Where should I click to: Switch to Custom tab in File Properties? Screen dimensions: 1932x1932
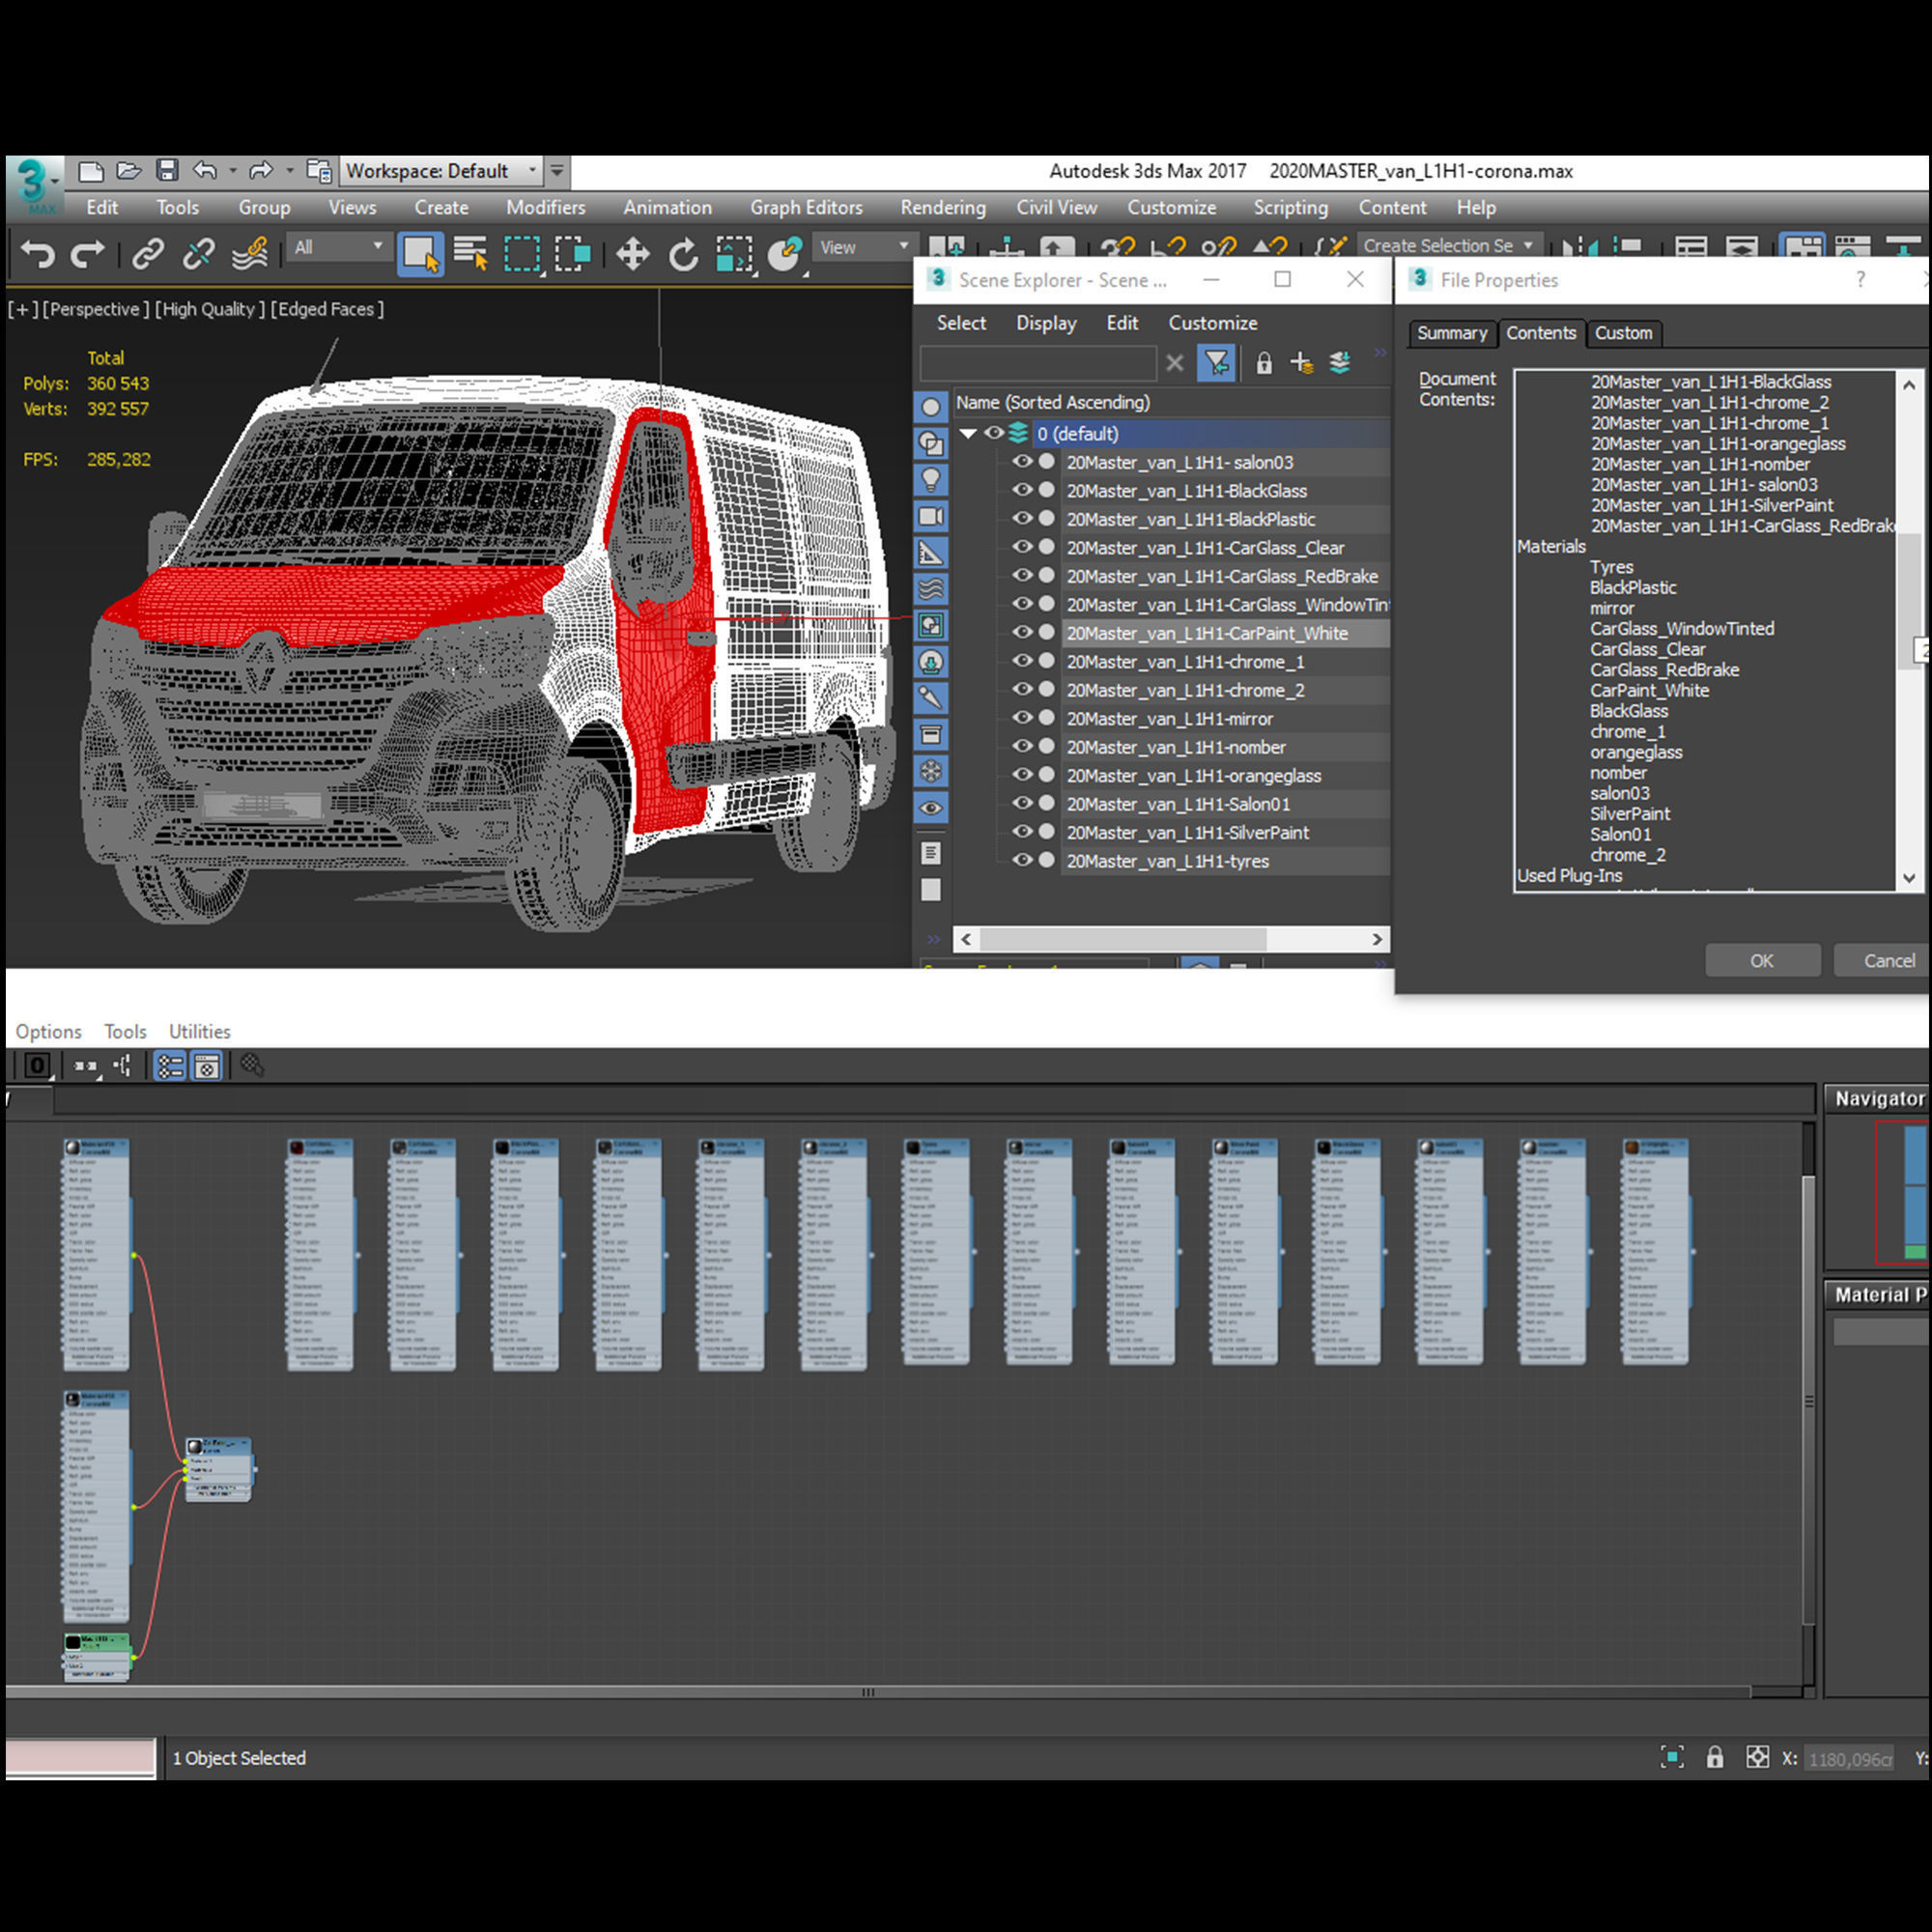(x=1623, y=333)
